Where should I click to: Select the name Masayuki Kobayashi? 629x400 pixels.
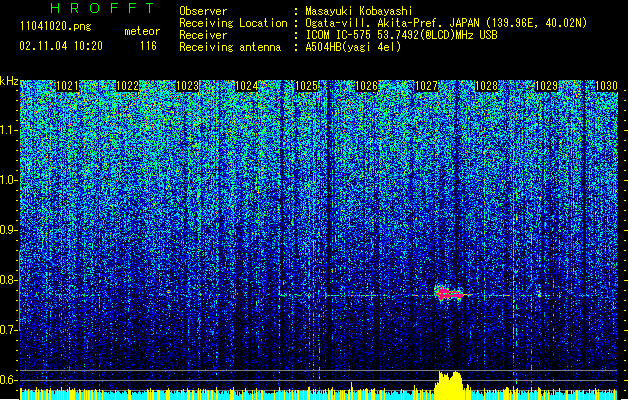coord(359,11)
